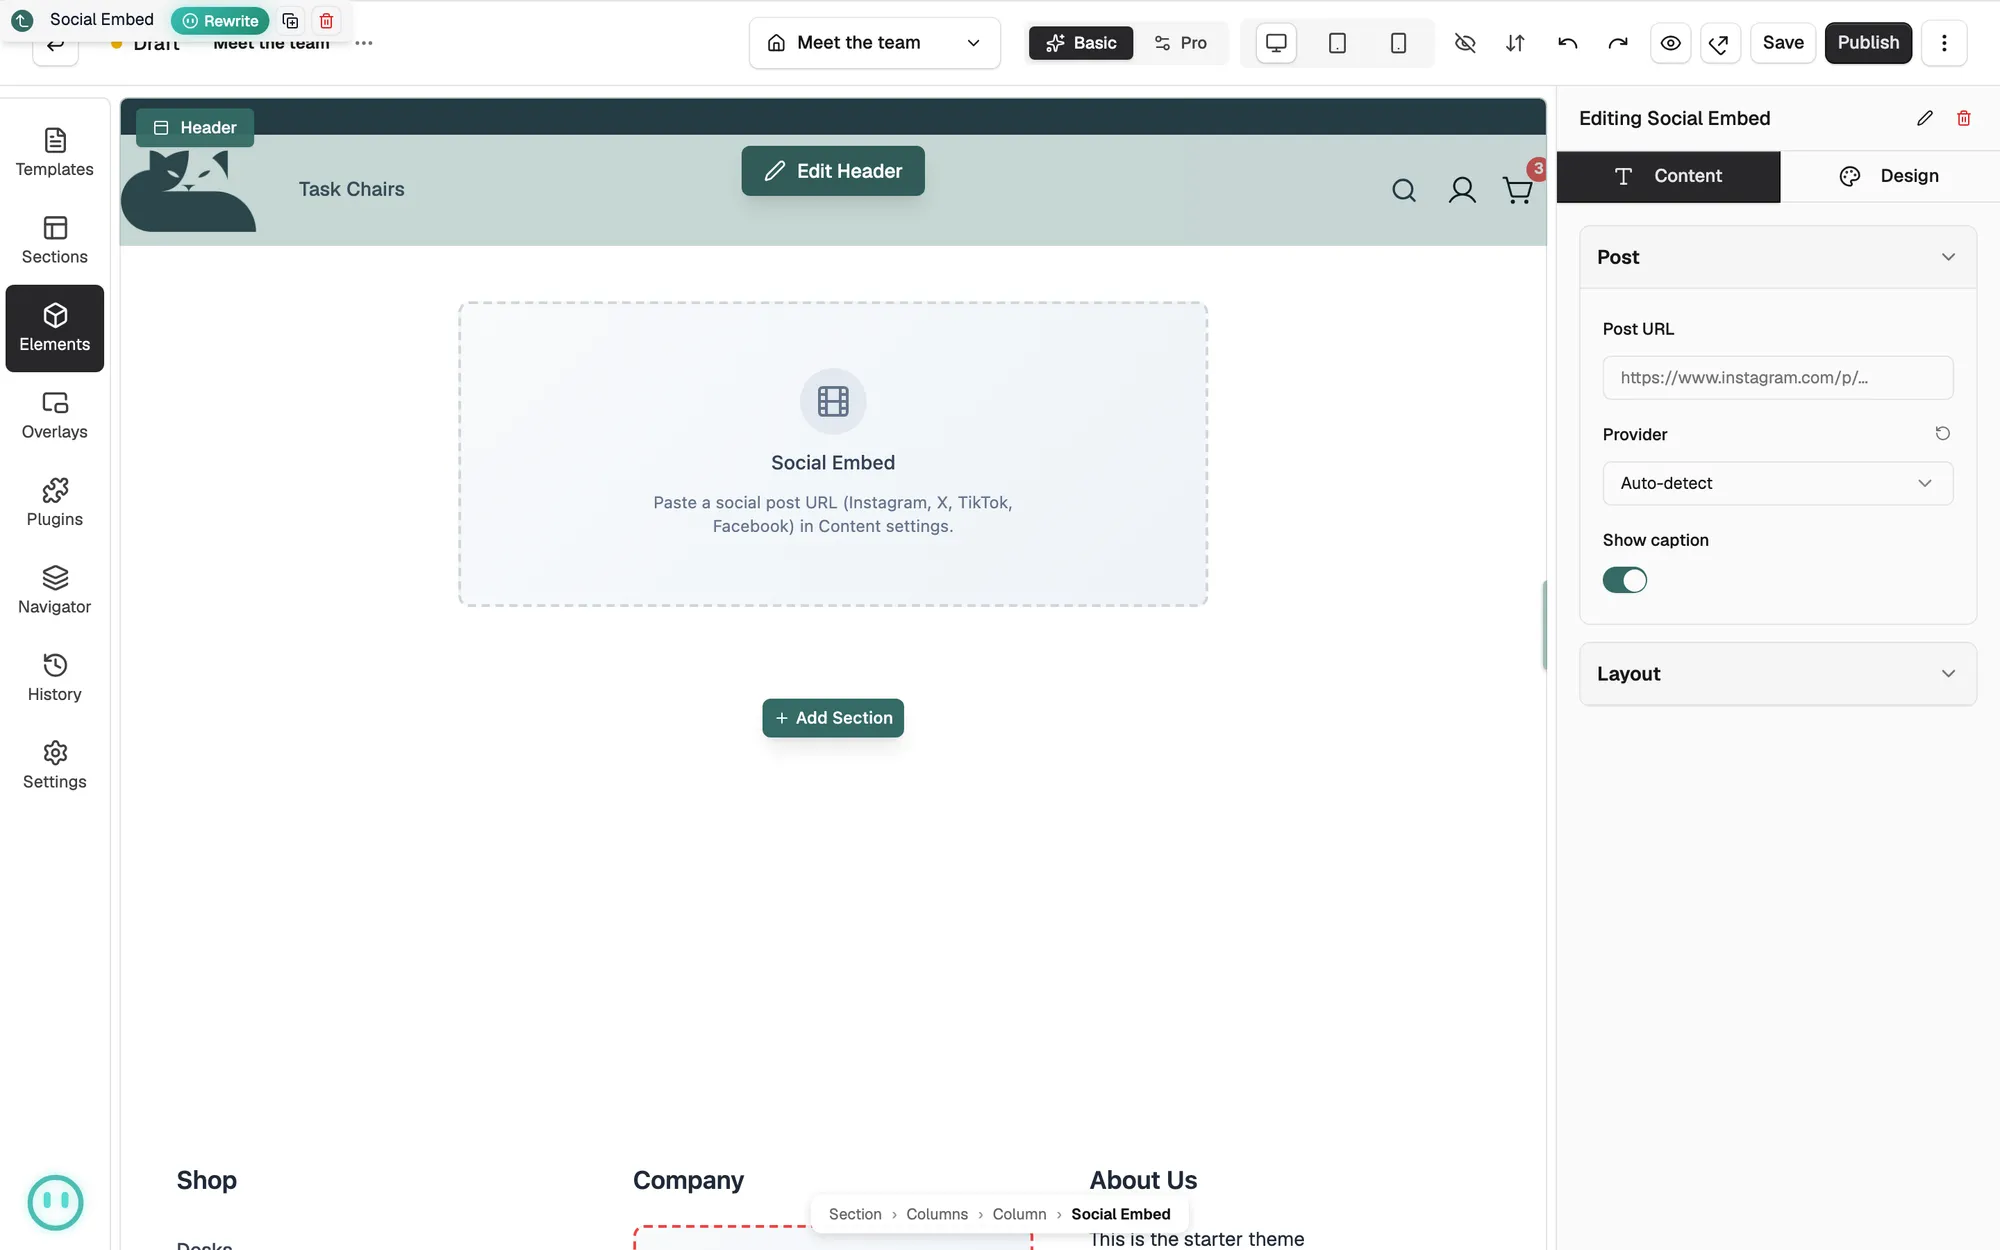Open the Templates panel
The height and width of the screenshot is (1250, 2000).
coord(55,153)
